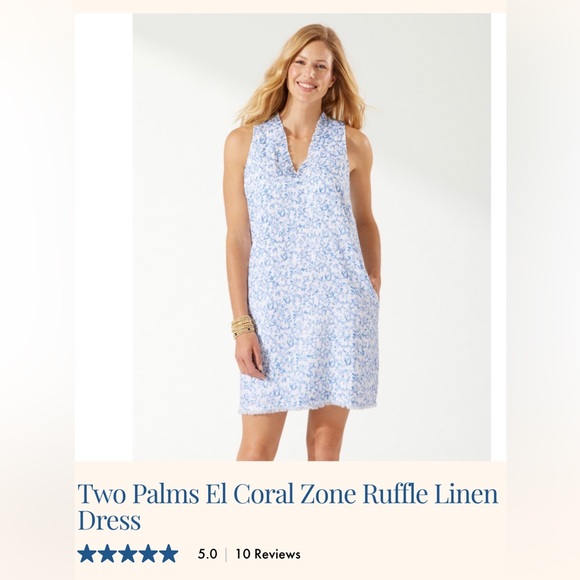Open the 10 Reviews link

pos(268,554)
